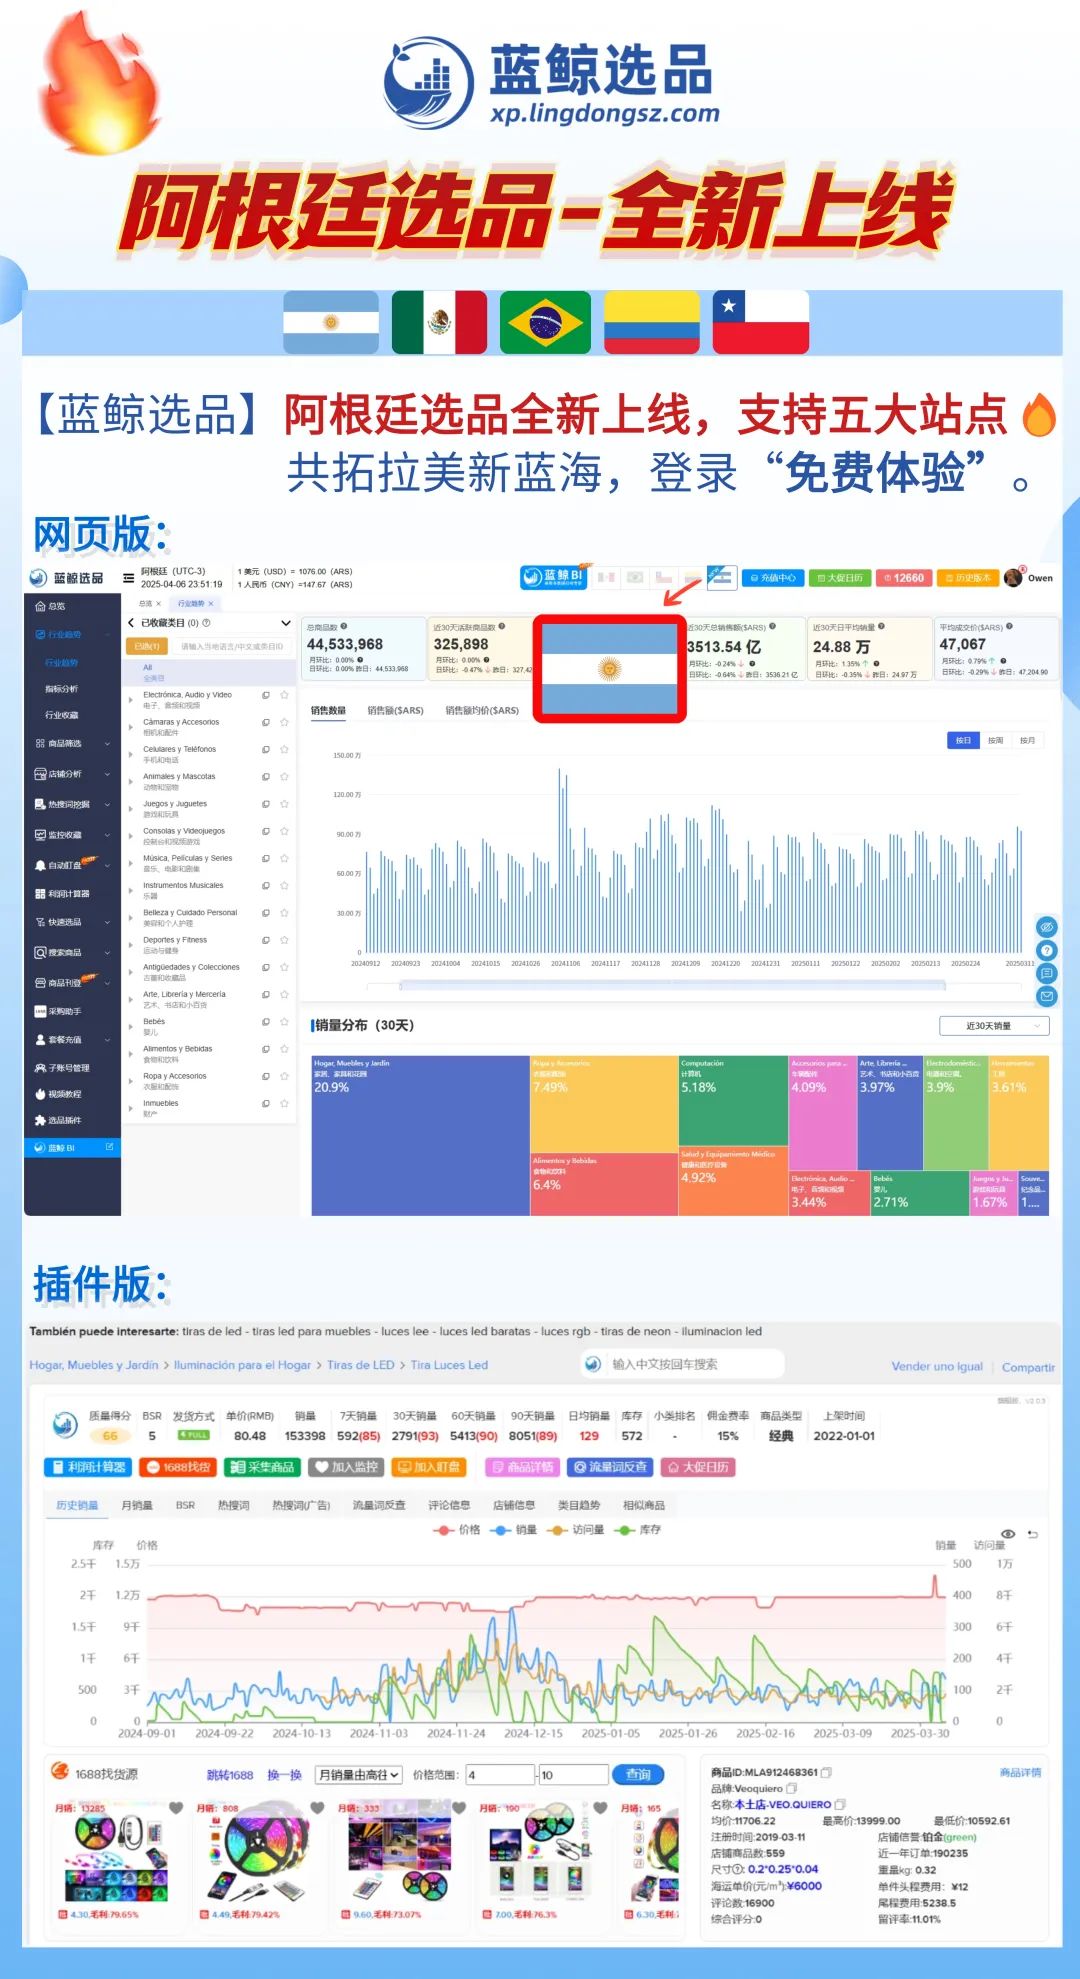Image resolution: width=1080 pixels, height=1979 pixels.
Task: Select the Argentina flag site icon in header
Action: point(722,577)
